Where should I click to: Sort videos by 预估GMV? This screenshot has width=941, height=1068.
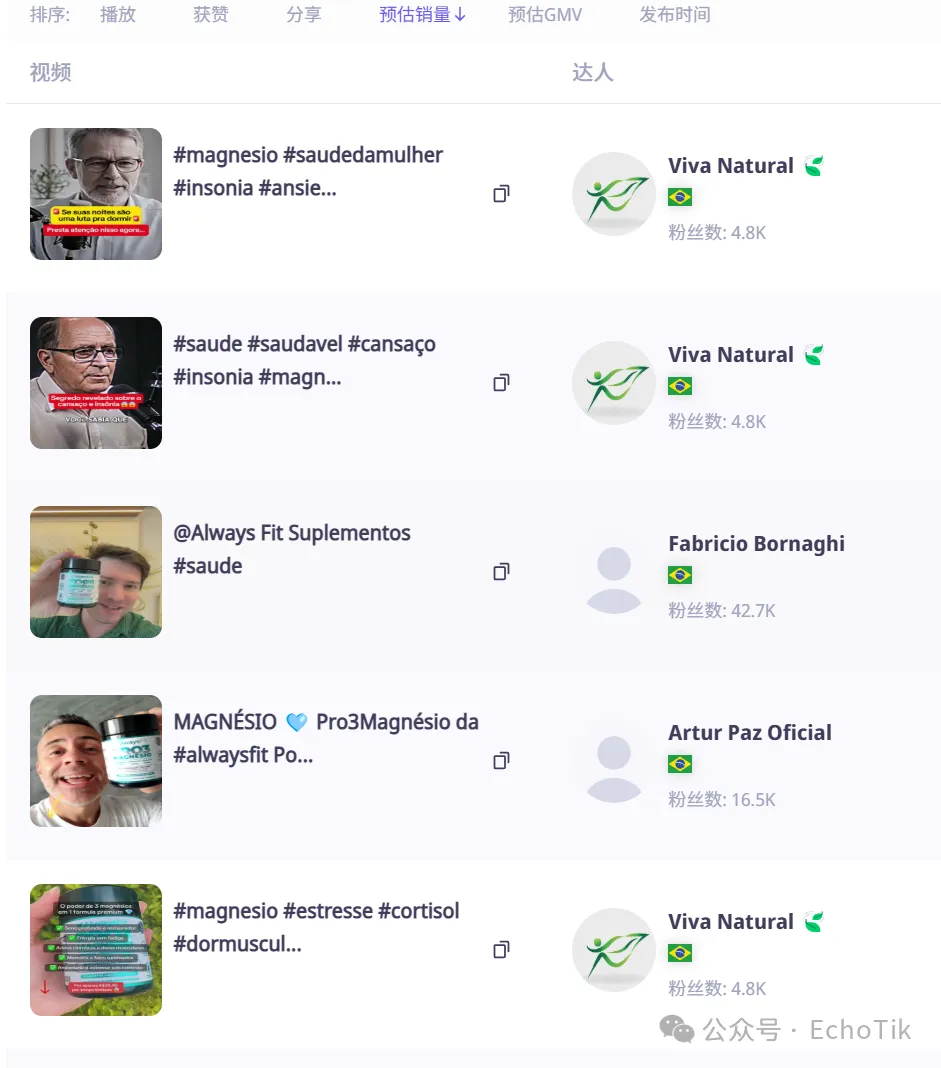click(x=545, y=15)
